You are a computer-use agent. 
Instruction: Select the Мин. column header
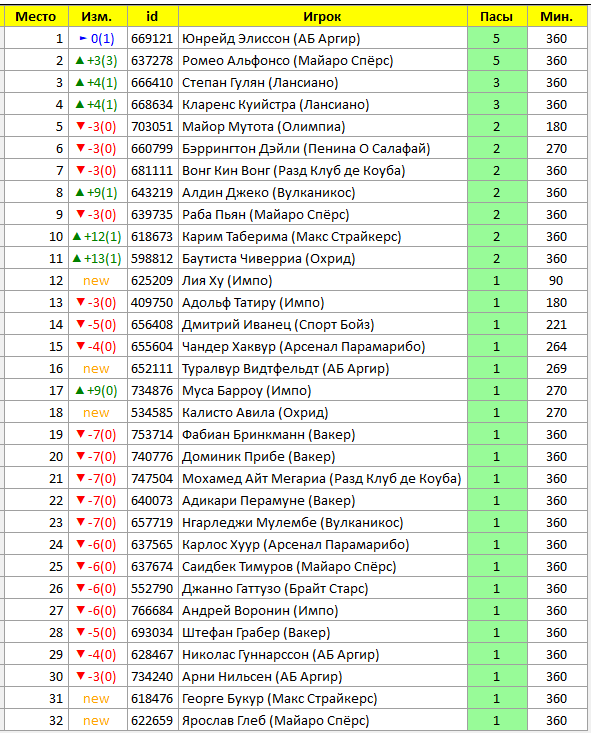pyautogui.click(x=556, y=16)
